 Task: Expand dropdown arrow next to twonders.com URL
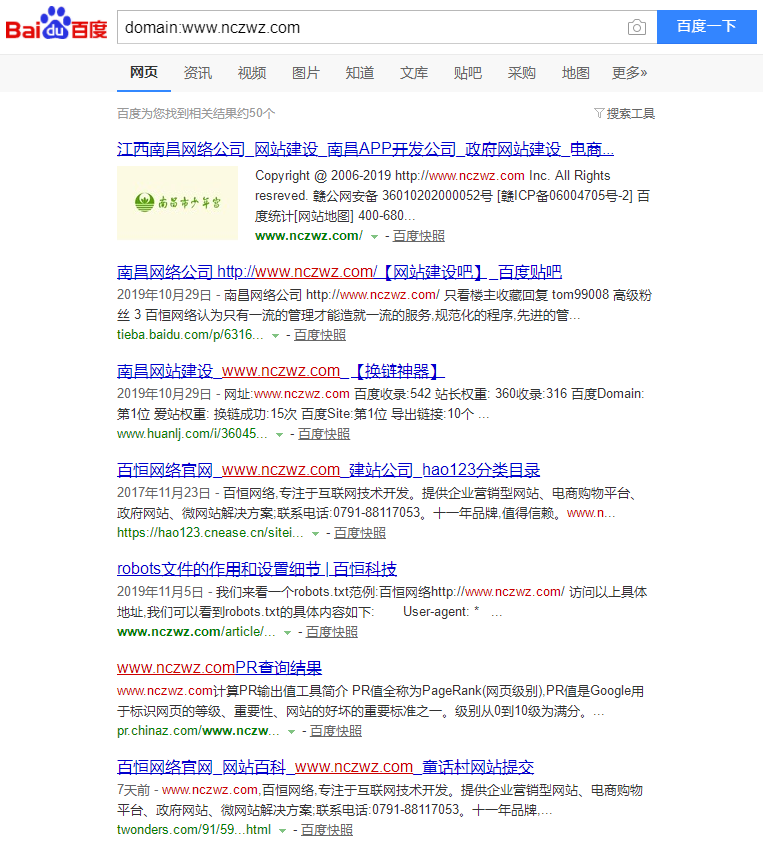pyautogui.click(x=282, y=831)
